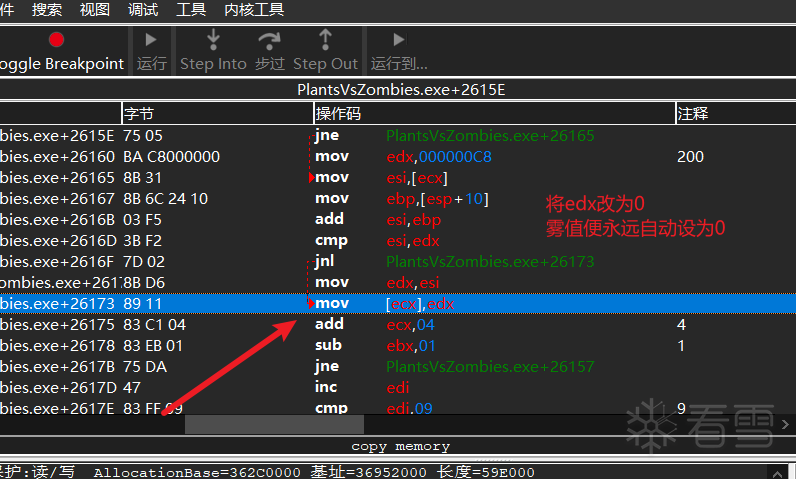Select the sub ebx,01 instruction row
796x479 pixels.
398,346
